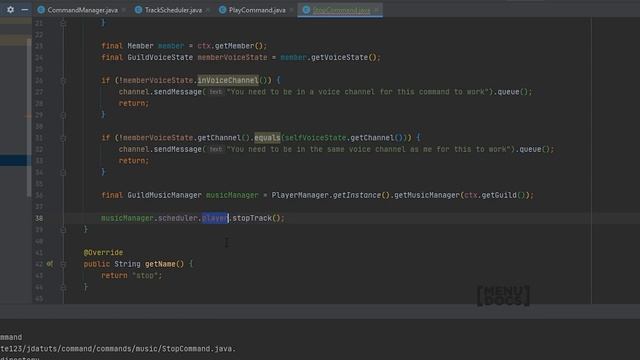Close the CommandManager.java tab
Viewport: 640px width, 360px height.
(124, 10)
